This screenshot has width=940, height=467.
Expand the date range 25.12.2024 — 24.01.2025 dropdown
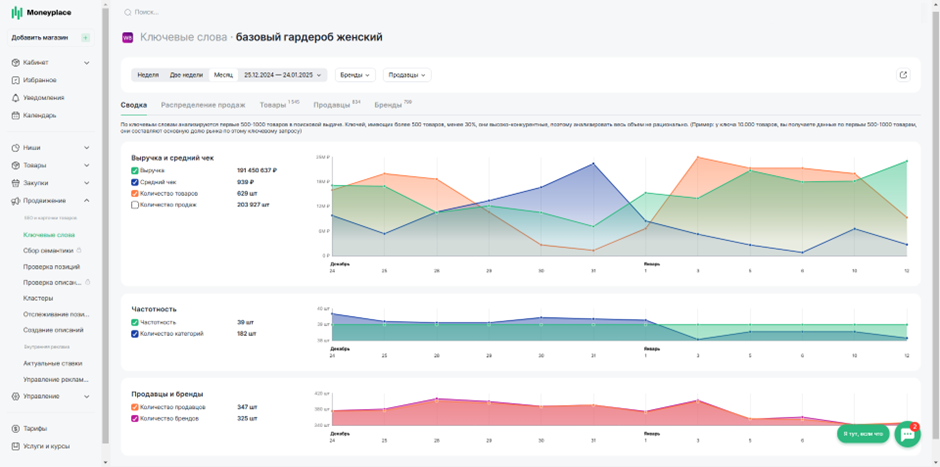(x=283, y=75)
